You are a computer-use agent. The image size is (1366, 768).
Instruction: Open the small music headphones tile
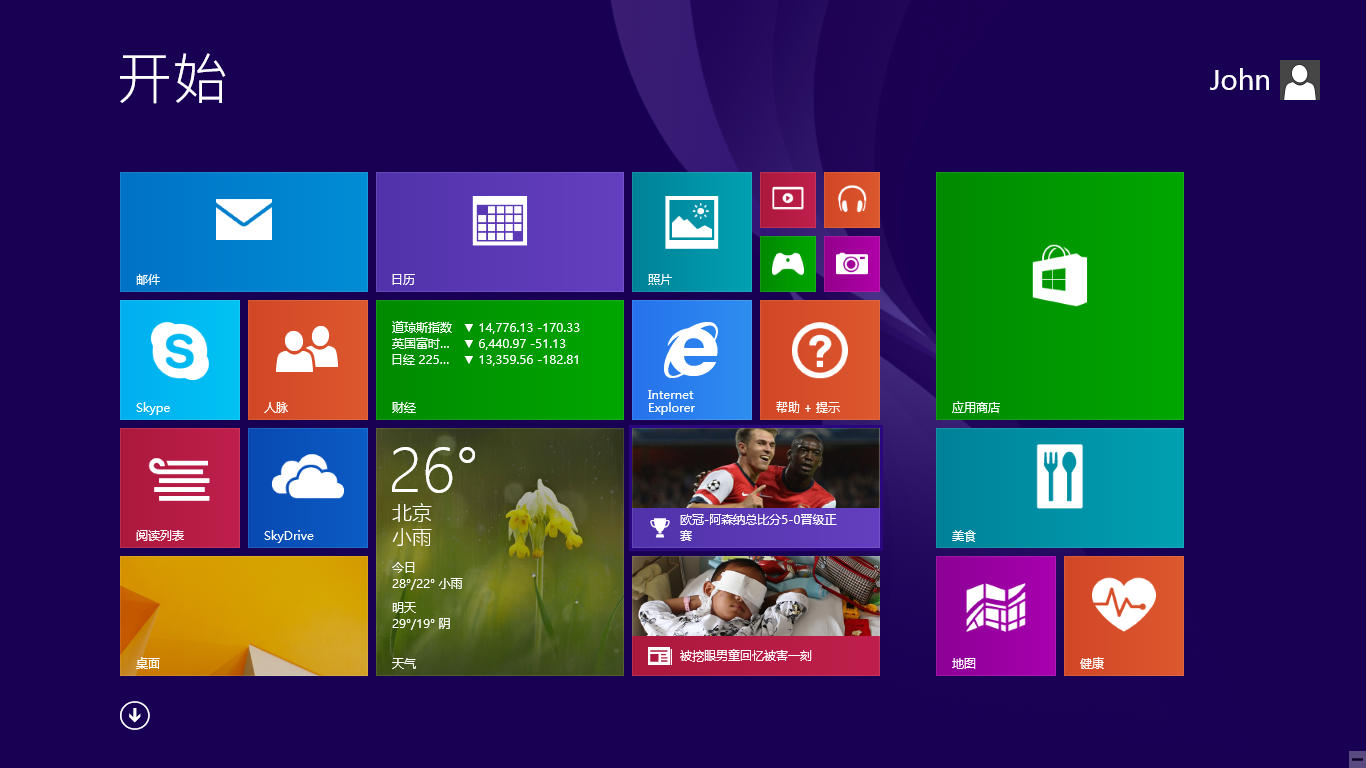click(x=851, y=199)
